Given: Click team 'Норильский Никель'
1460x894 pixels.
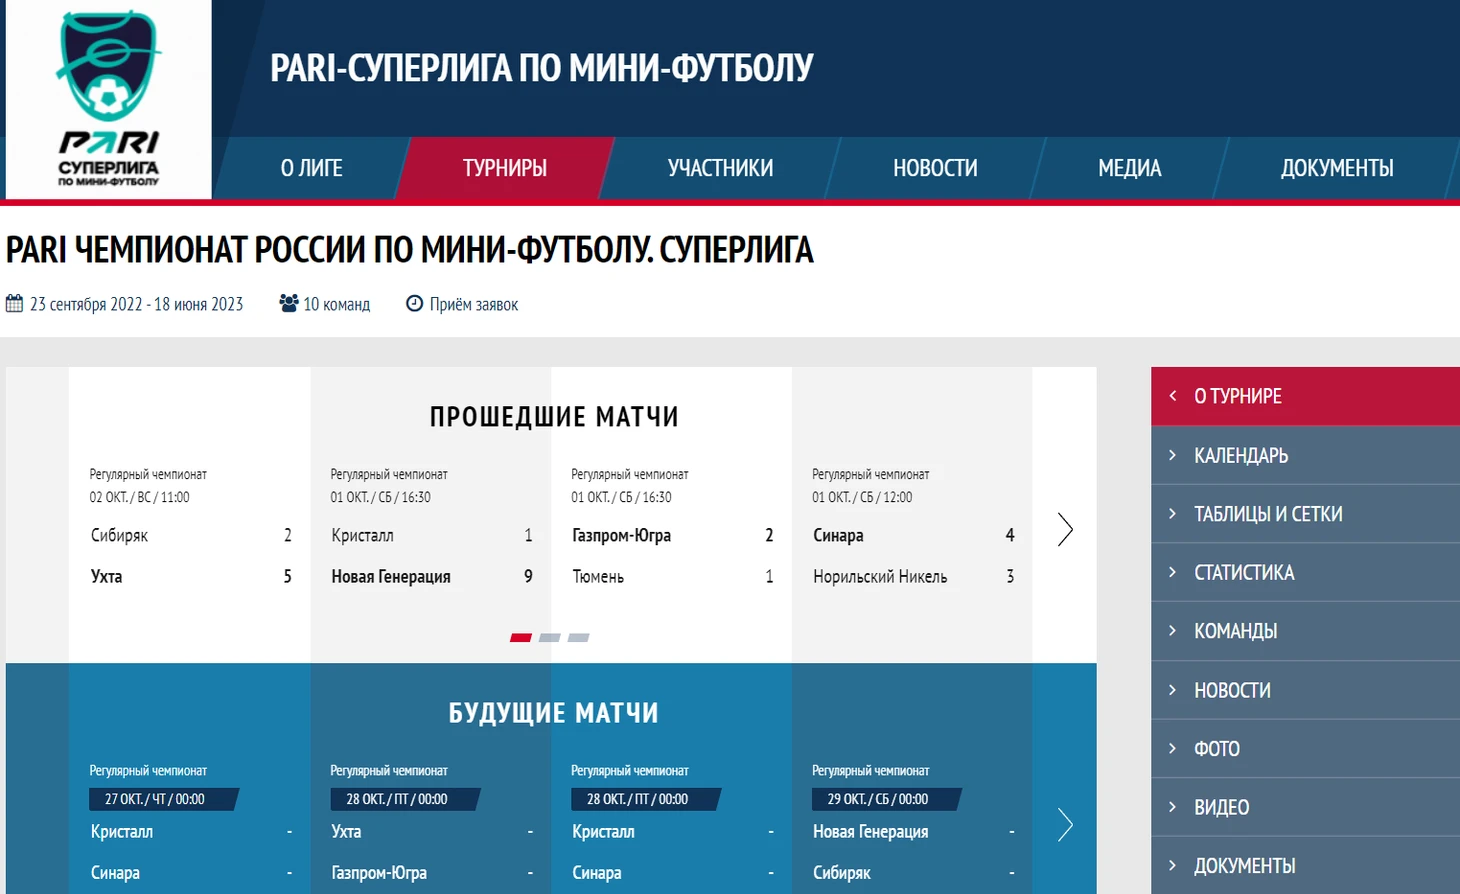Looking at the screenshot, I should (880, 576).
